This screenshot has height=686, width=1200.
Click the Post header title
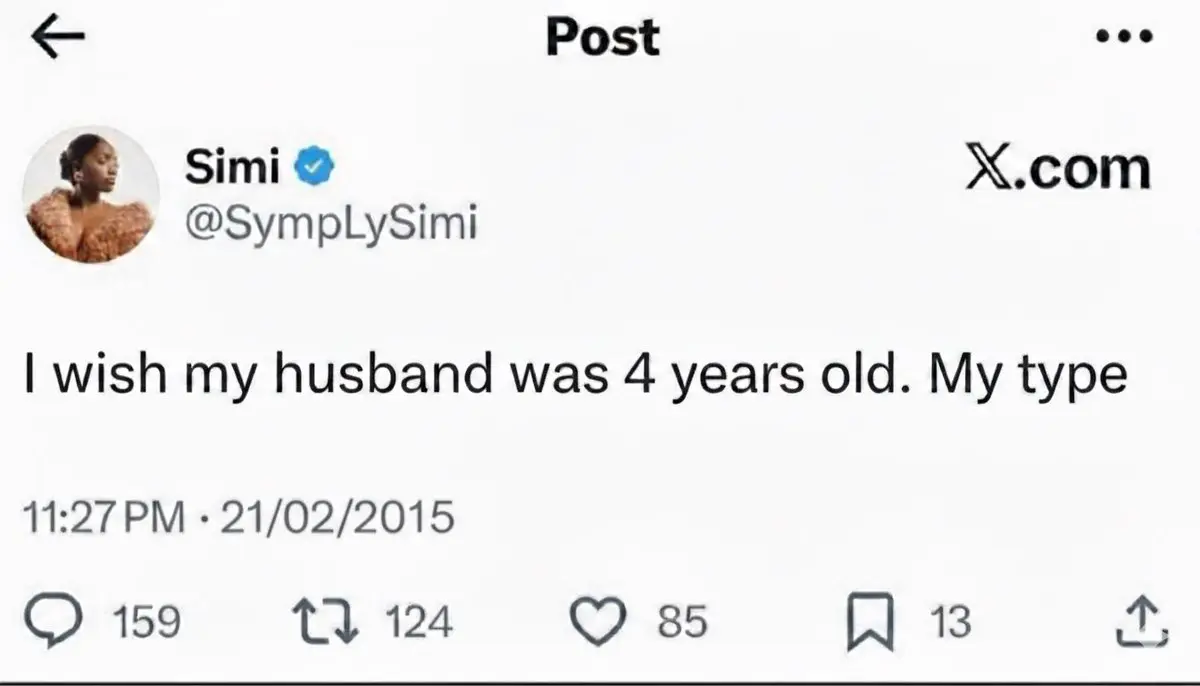click(602, 37)
